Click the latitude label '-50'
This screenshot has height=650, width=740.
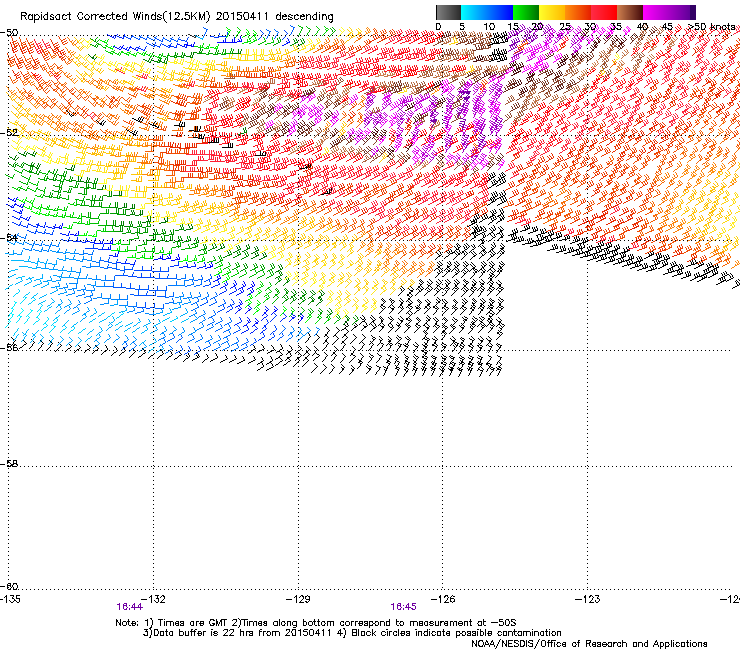tap(9, 33)
